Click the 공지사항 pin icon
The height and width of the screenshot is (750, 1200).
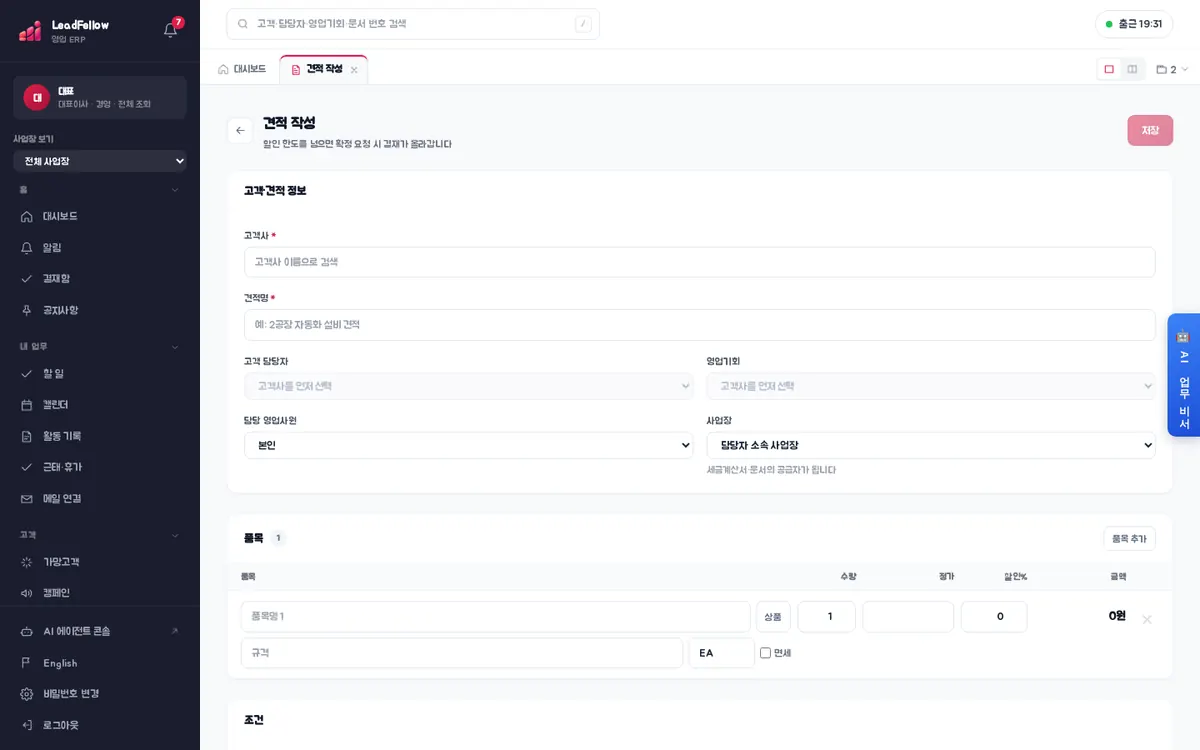27,310
